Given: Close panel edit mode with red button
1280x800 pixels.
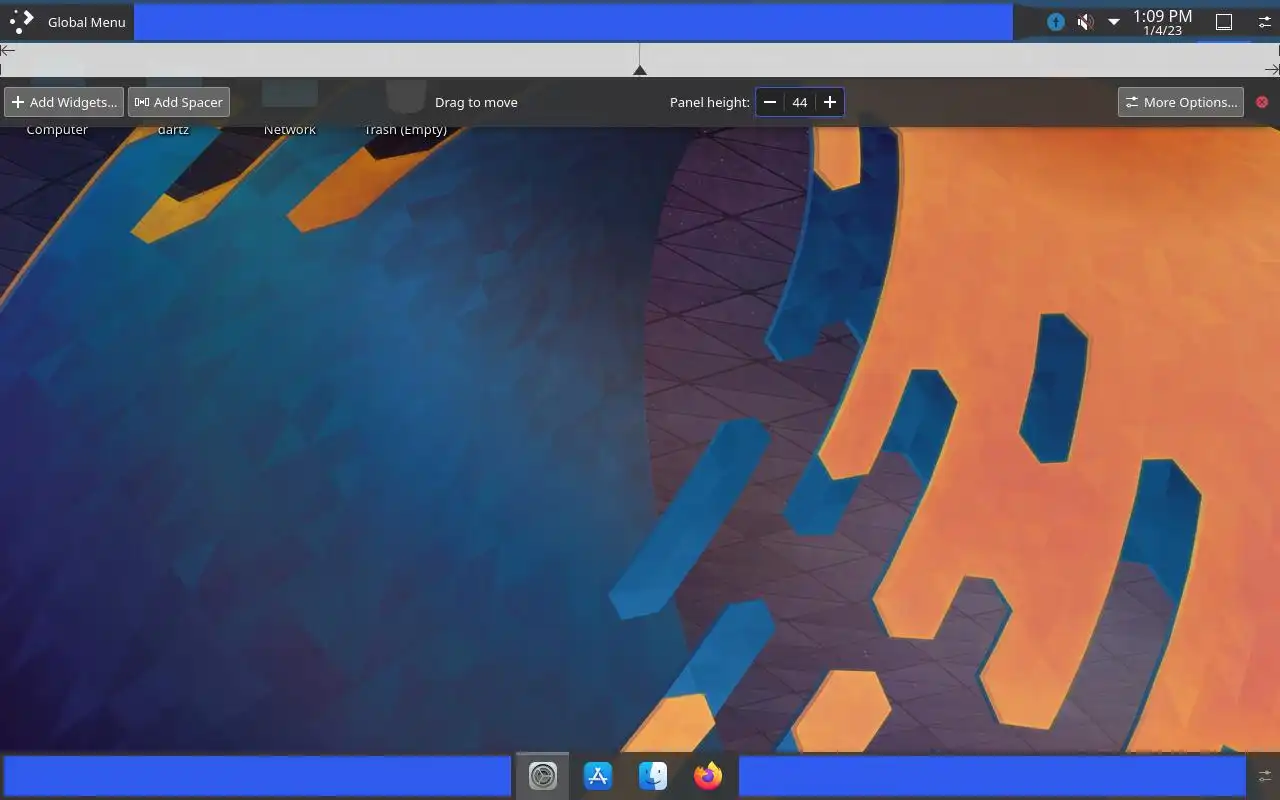Looking at the screenshot, I should (1262, 102).
